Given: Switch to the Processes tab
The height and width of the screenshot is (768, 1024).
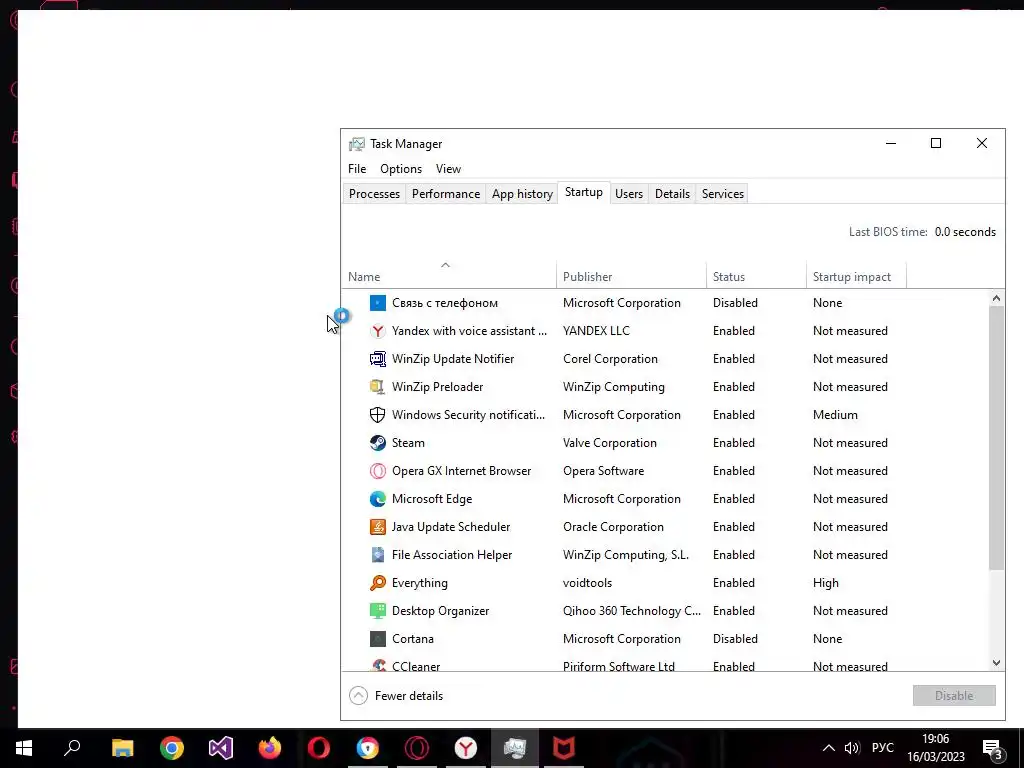Looking at the screenshot, I should pyautogui.click(x=374, y=194).
